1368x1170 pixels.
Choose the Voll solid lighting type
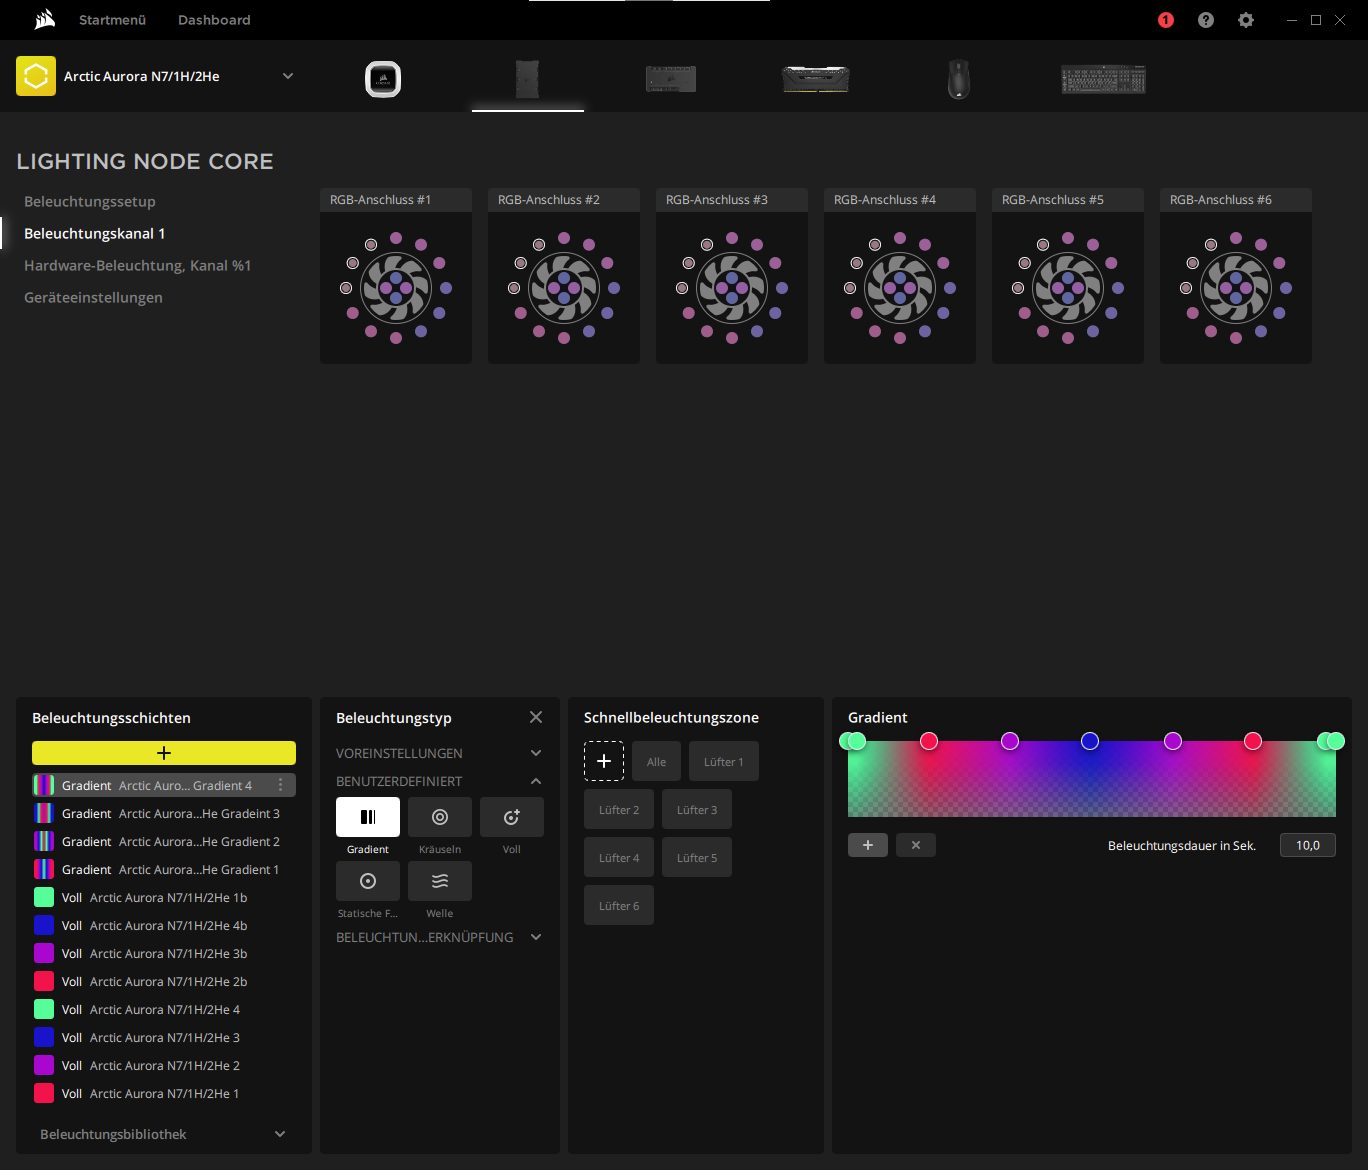pyautogui.click(x=512, y=817)
